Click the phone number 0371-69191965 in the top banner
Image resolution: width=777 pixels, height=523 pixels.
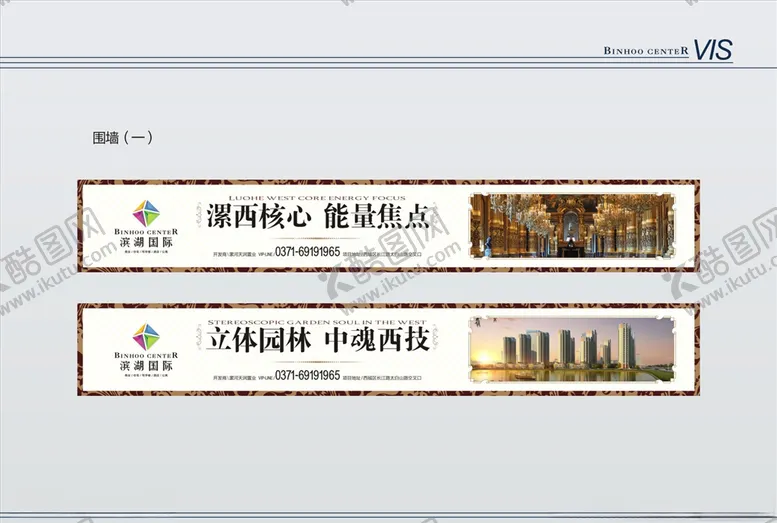(307, 252)
